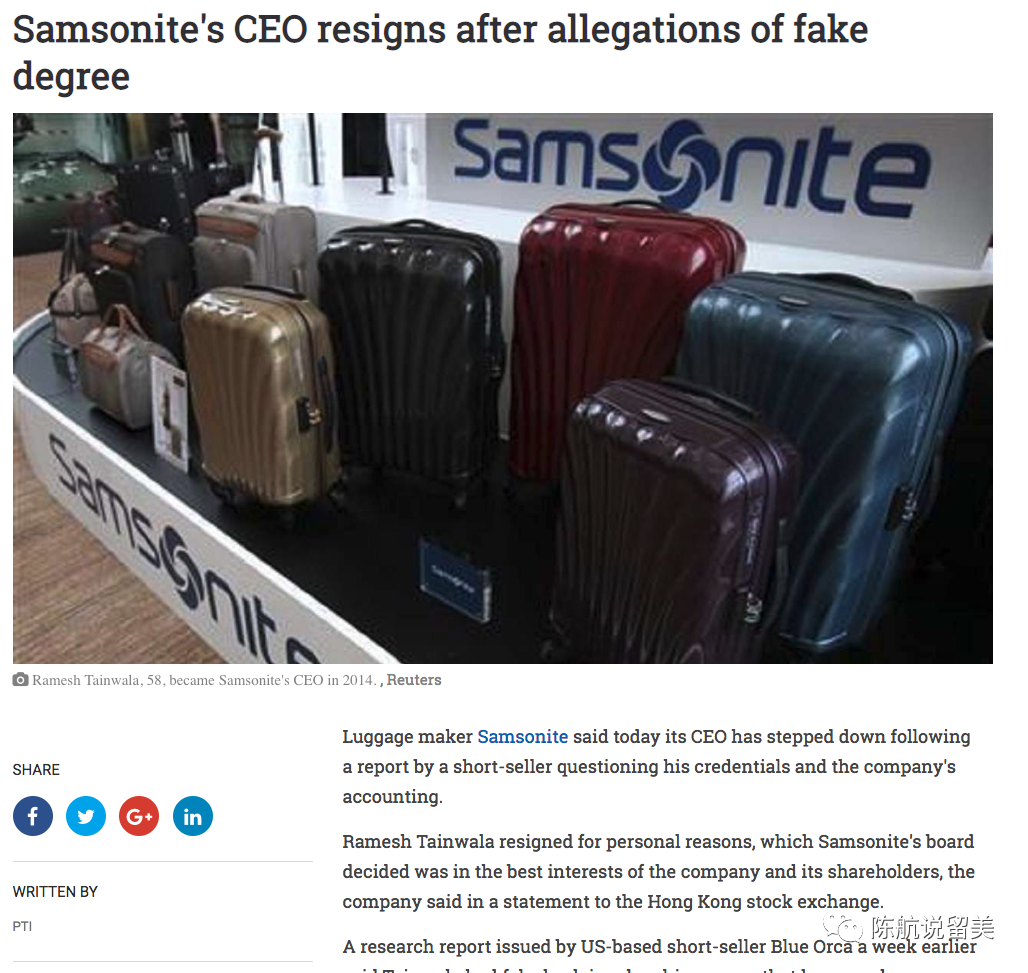Screen dimensions: 1028x973
Task: Share the article on LinkedIn
Action: [x=193, y=816]
